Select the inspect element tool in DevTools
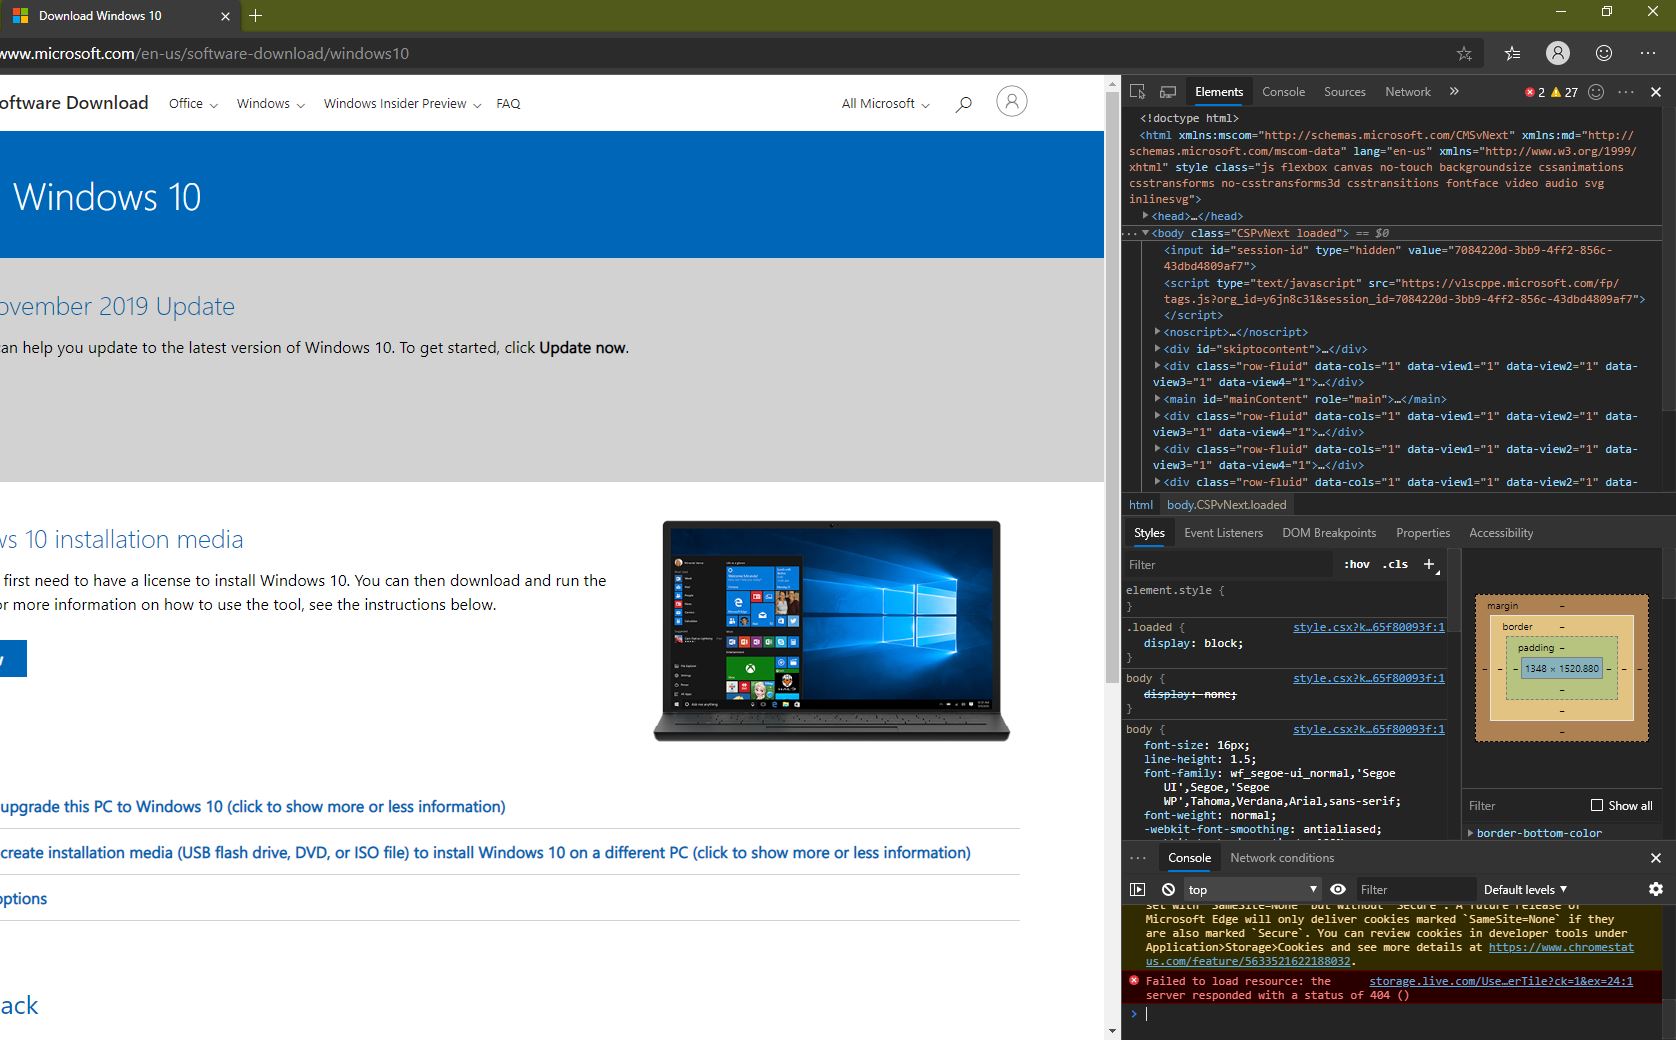 (x=1137, y=91)
